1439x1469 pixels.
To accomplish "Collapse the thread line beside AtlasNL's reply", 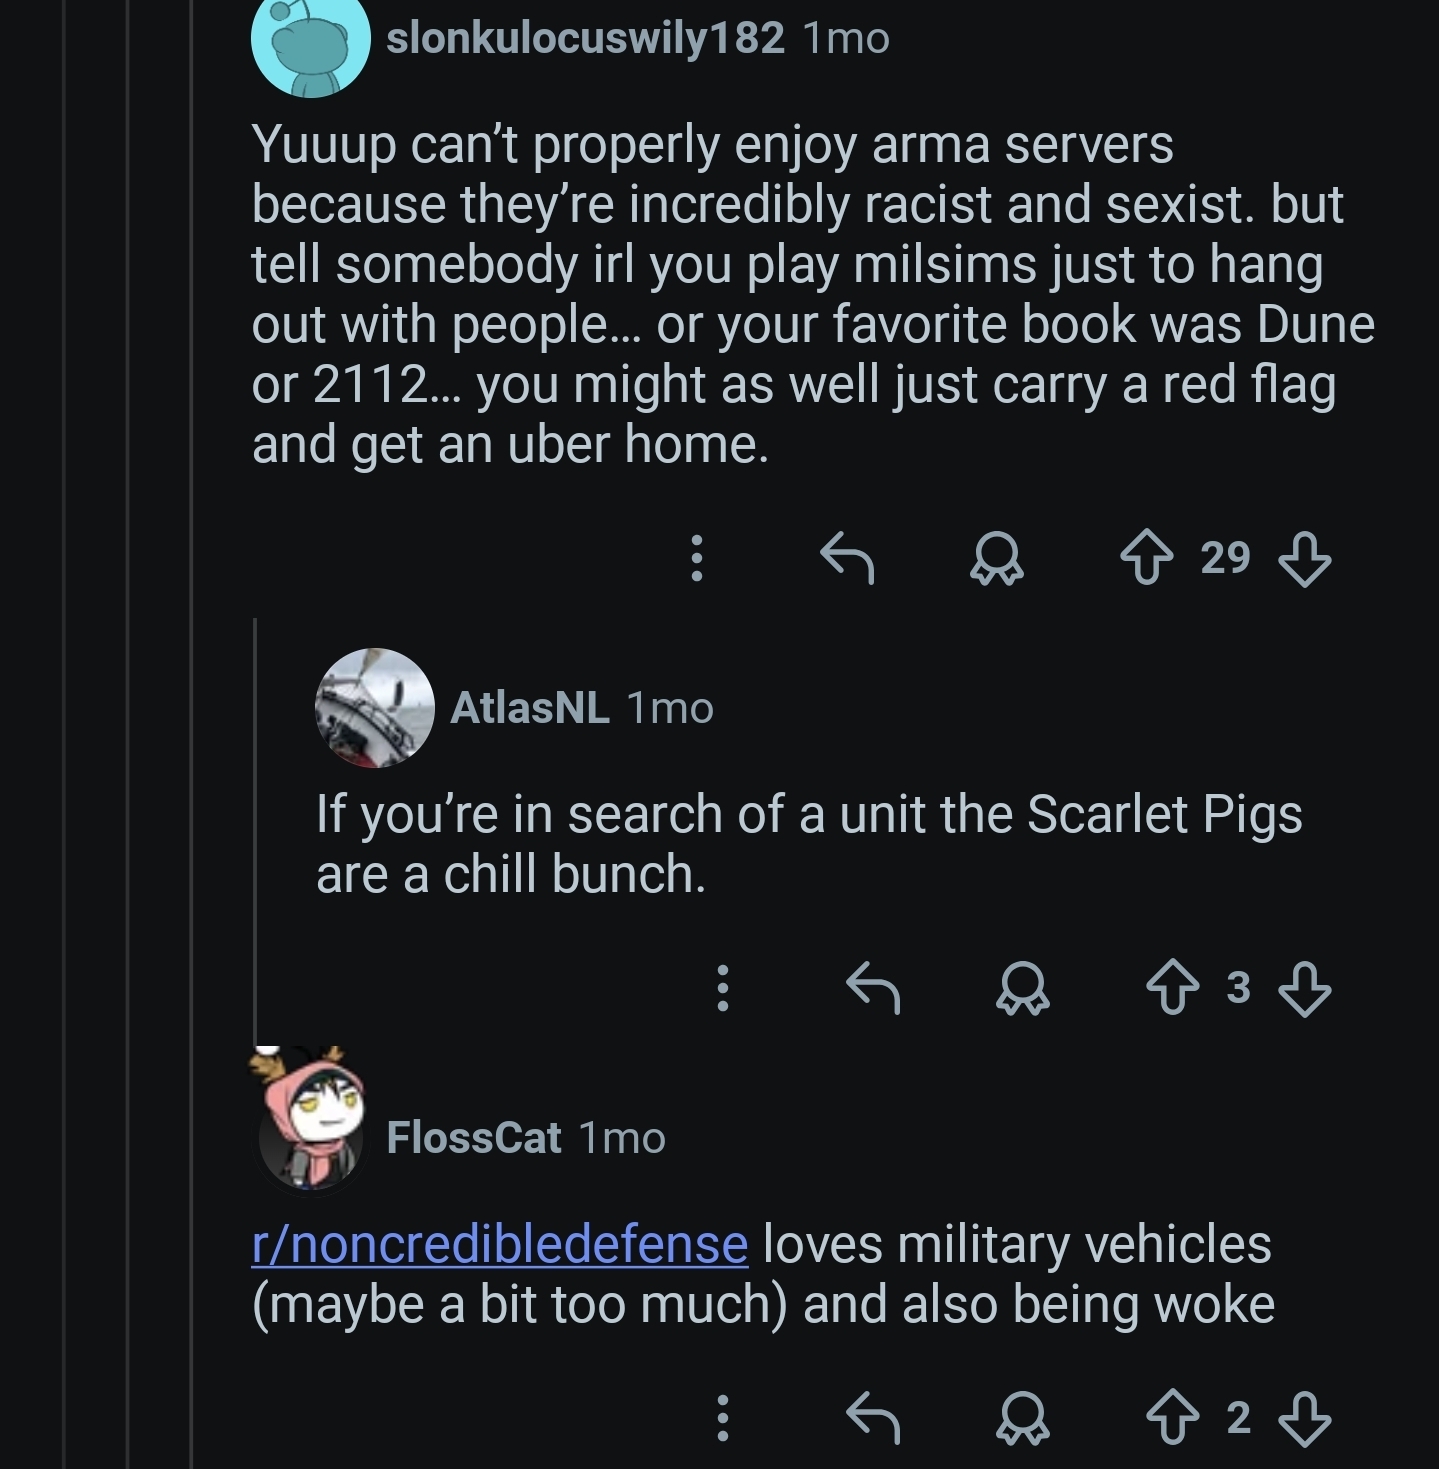I will [x=256, y=830].
